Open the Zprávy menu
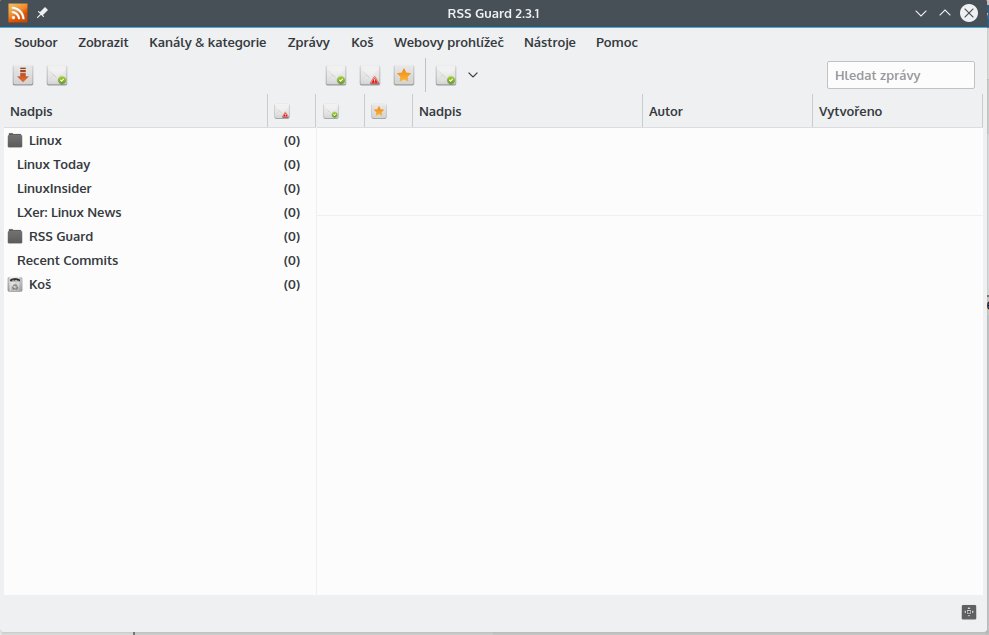 [308, 42]
